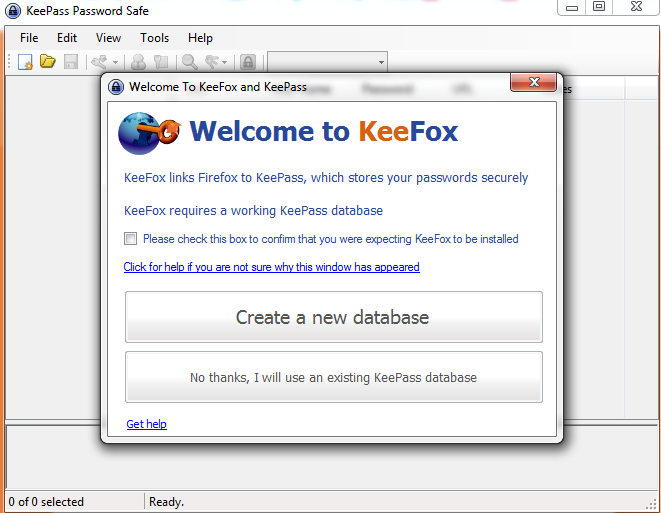Click the Get help link
The height and width of the screenshot is (513, 661).
point(146,424)
